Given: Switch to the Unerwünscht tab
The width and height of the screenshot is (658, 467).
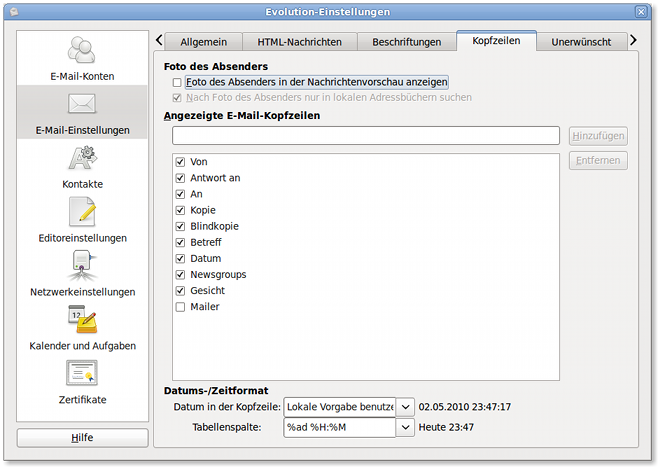Looking at the screenshot, I should coord(581,42).
